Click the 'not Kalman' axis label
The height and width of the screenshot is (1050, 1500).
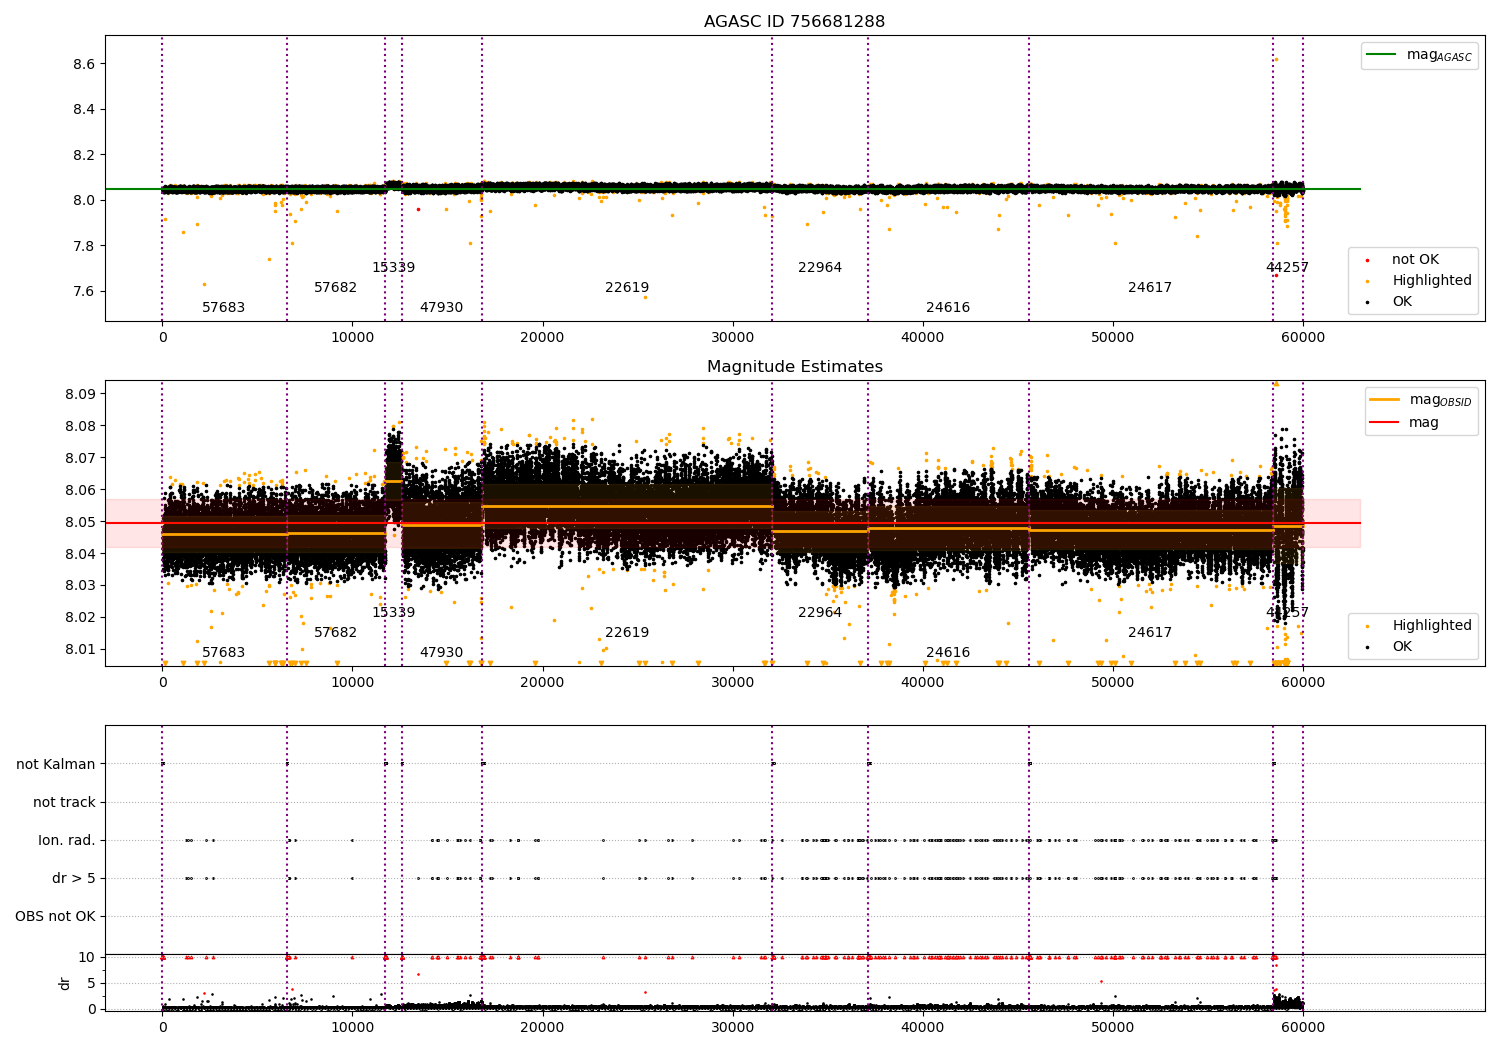[x=56, y=764]
